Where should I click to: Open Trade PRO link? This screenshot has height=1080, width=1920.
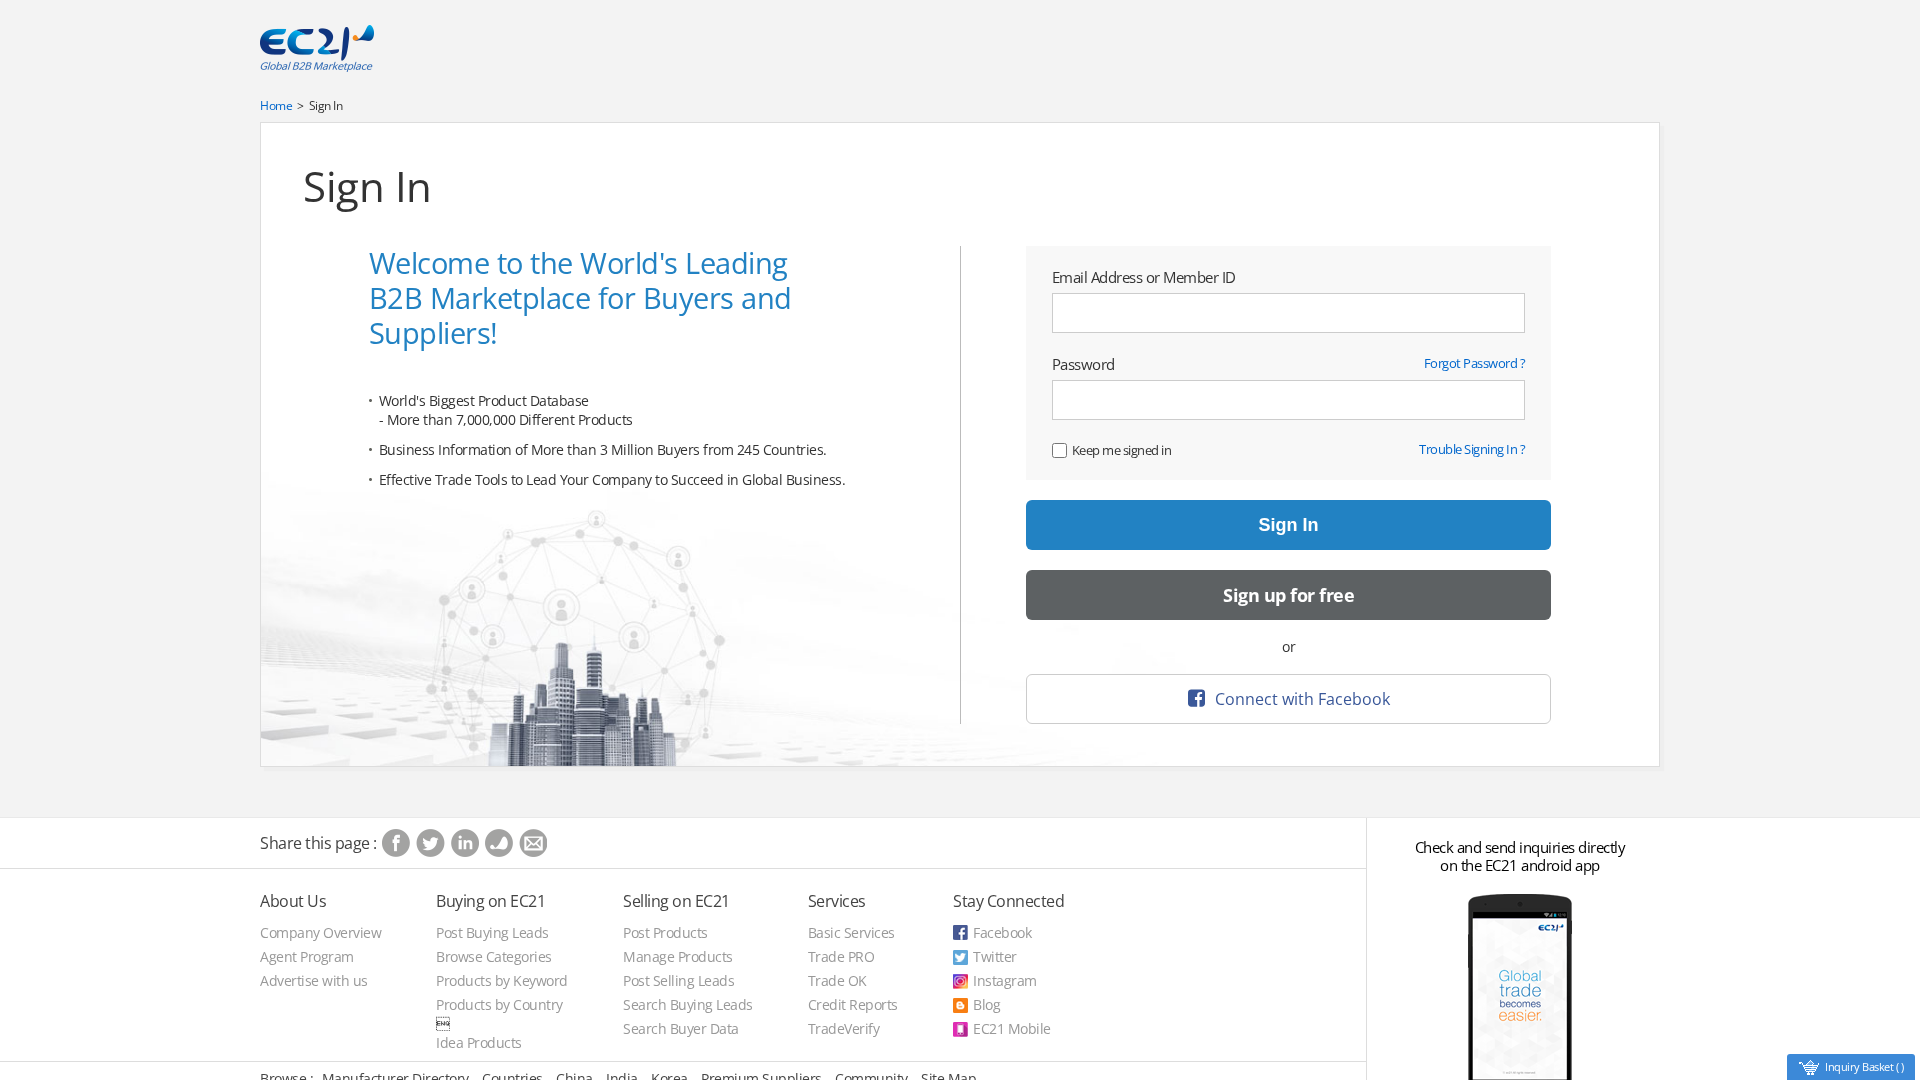tap(841, 957)
